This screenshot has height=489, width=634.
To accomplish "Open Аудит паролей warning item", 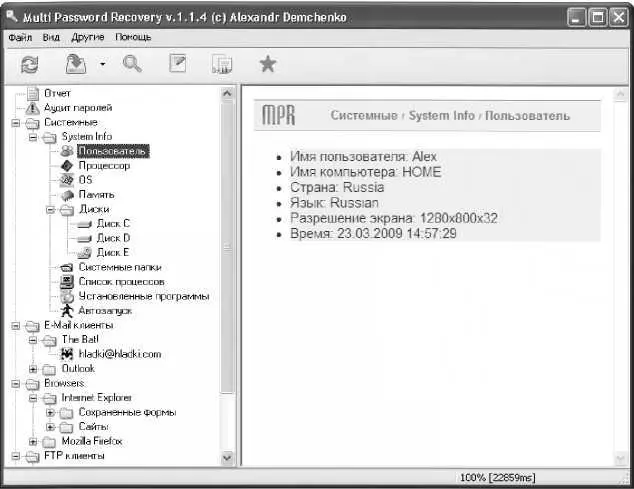I will point(78,108).
